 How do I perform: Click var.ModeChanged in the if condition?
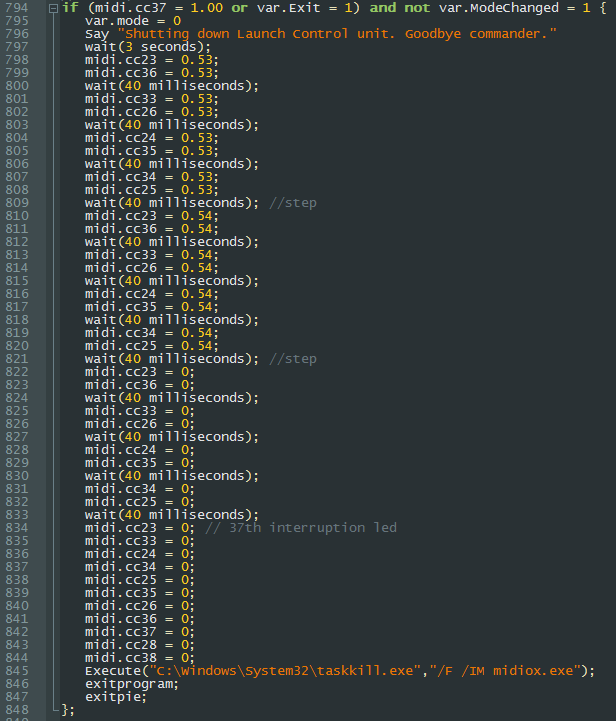pos(499,8)
